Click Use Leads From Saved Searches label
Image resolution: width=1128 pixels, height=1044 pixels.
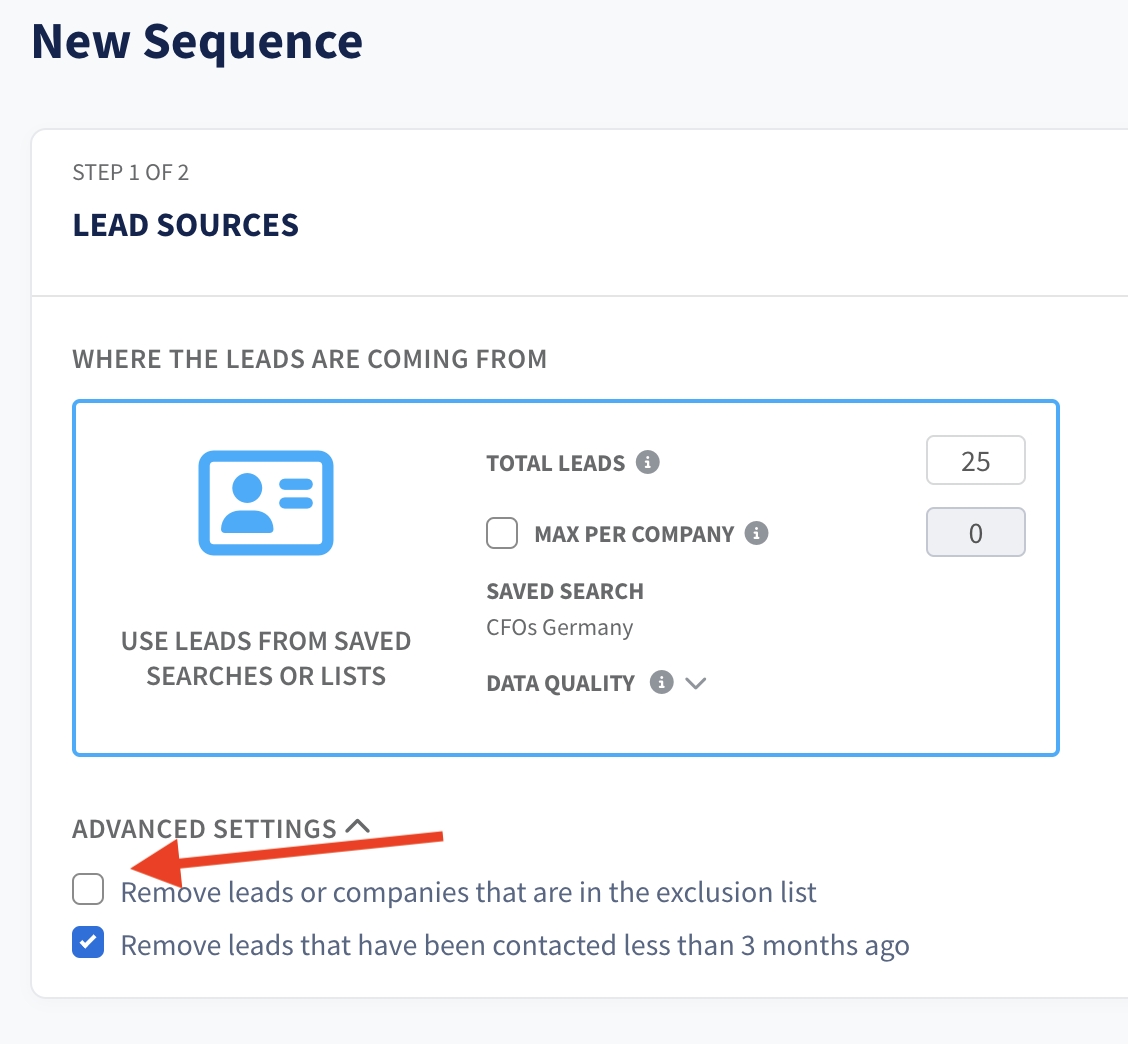265,658
